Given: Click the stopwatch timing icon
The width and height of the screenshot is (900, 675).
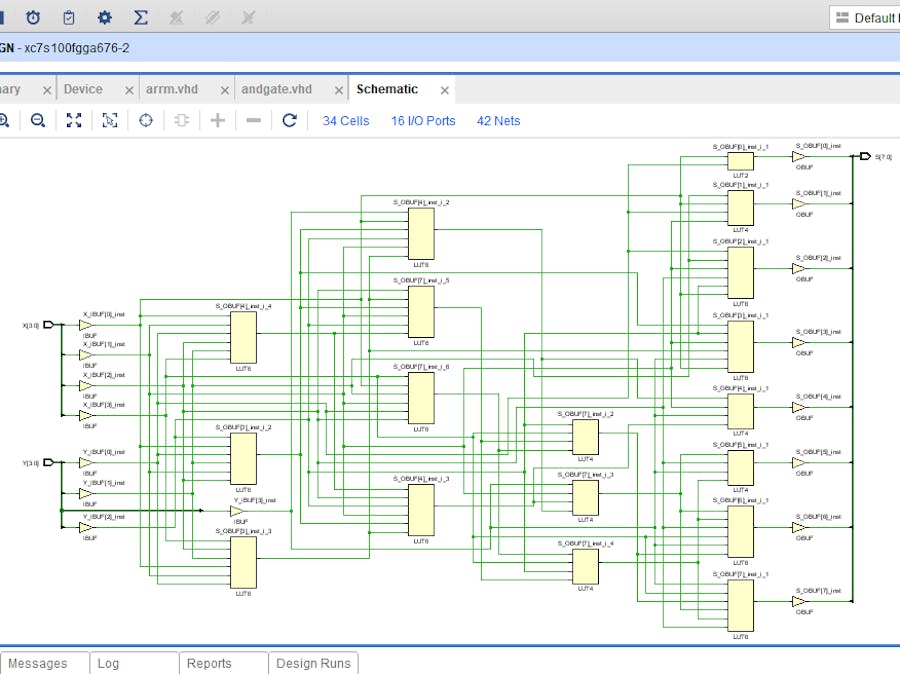Looking at the screenshot, I should pos(33,17).
